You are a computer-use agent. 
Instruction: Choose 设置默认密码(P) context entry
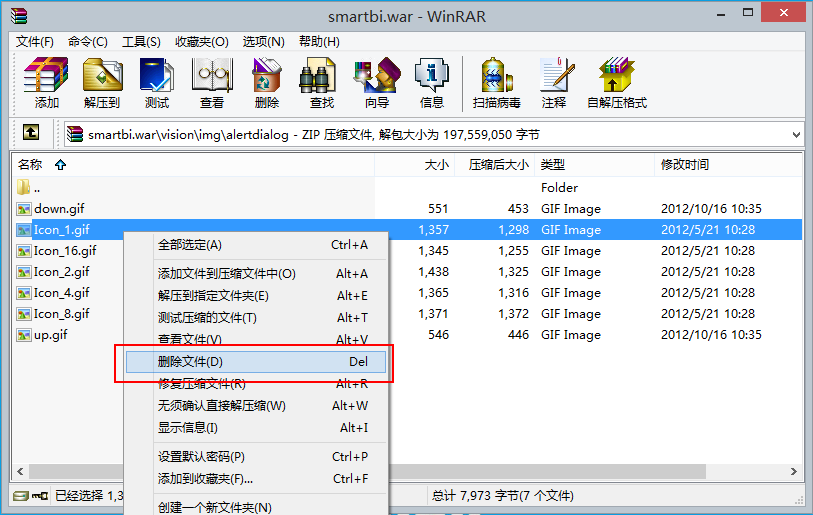(256, 457)
